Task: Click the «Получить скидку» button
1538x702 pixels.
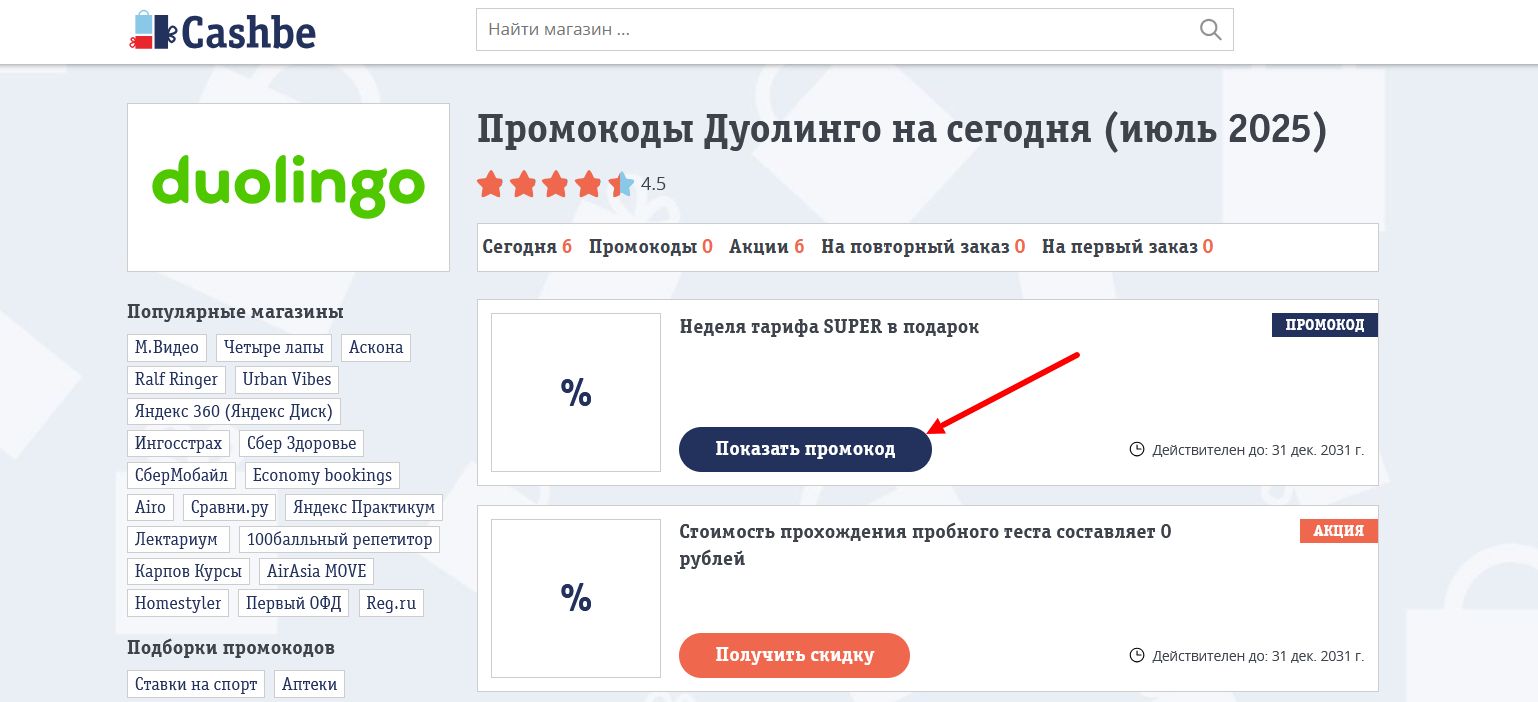Action: click(x=794, y=655)
